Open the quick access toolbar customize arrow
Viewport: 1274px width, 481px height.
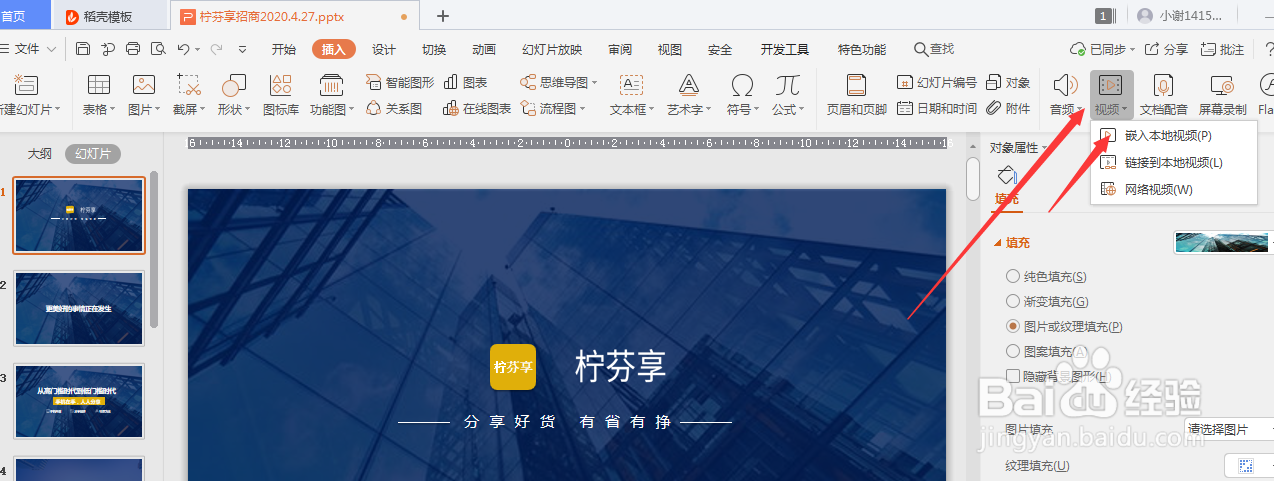pyautogui.click(x=242, y=49)
